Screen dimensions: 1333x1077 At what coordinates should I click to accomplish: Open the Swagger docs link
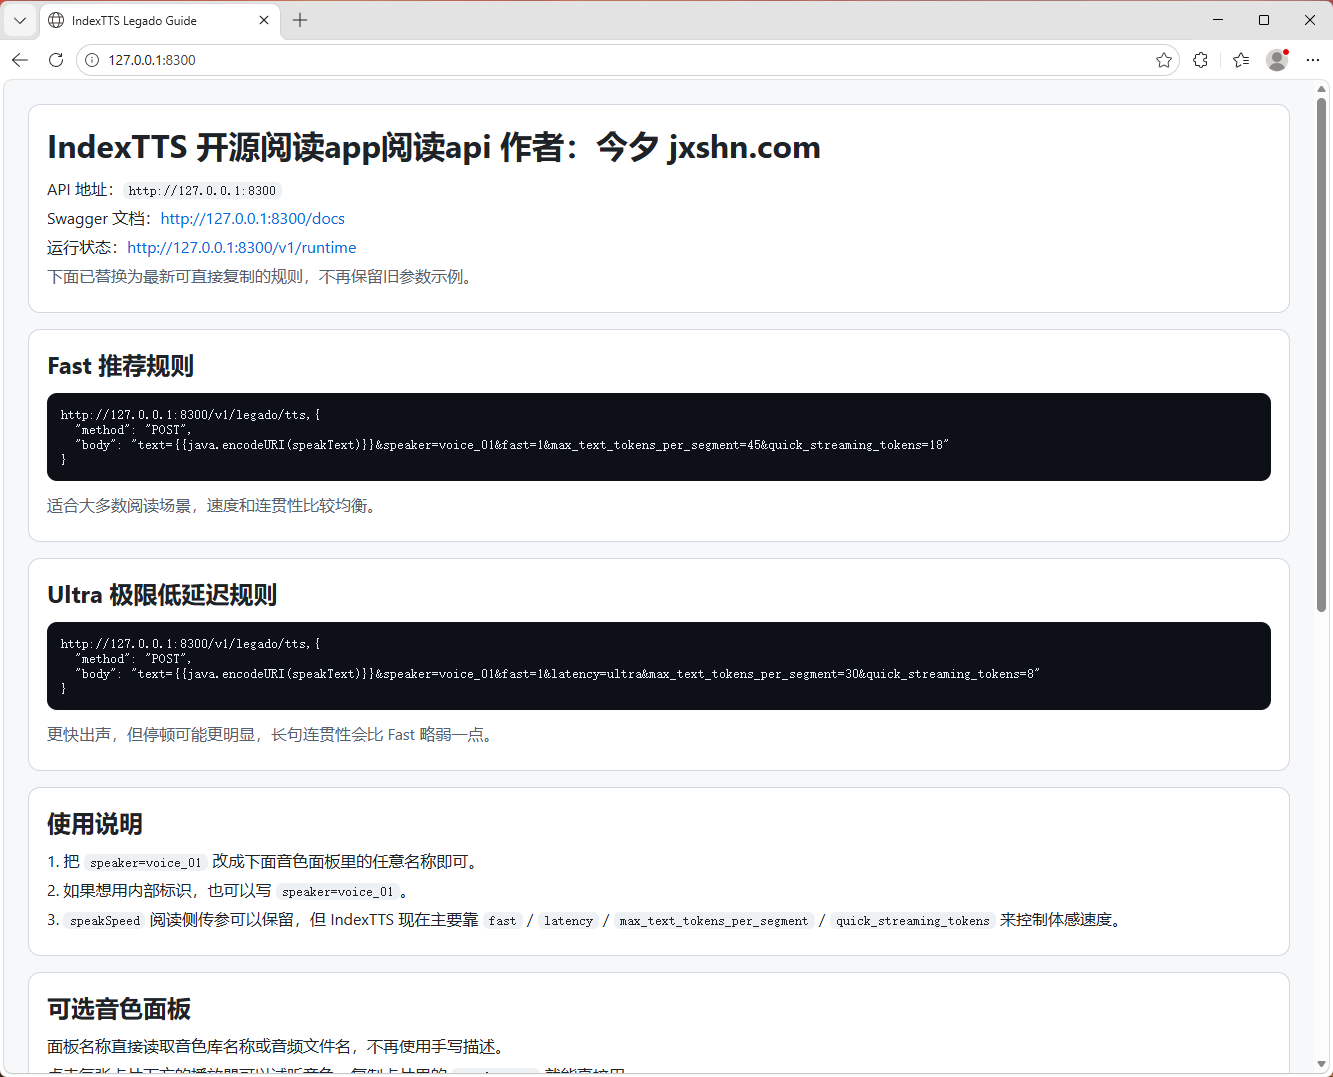click(252, 218)
